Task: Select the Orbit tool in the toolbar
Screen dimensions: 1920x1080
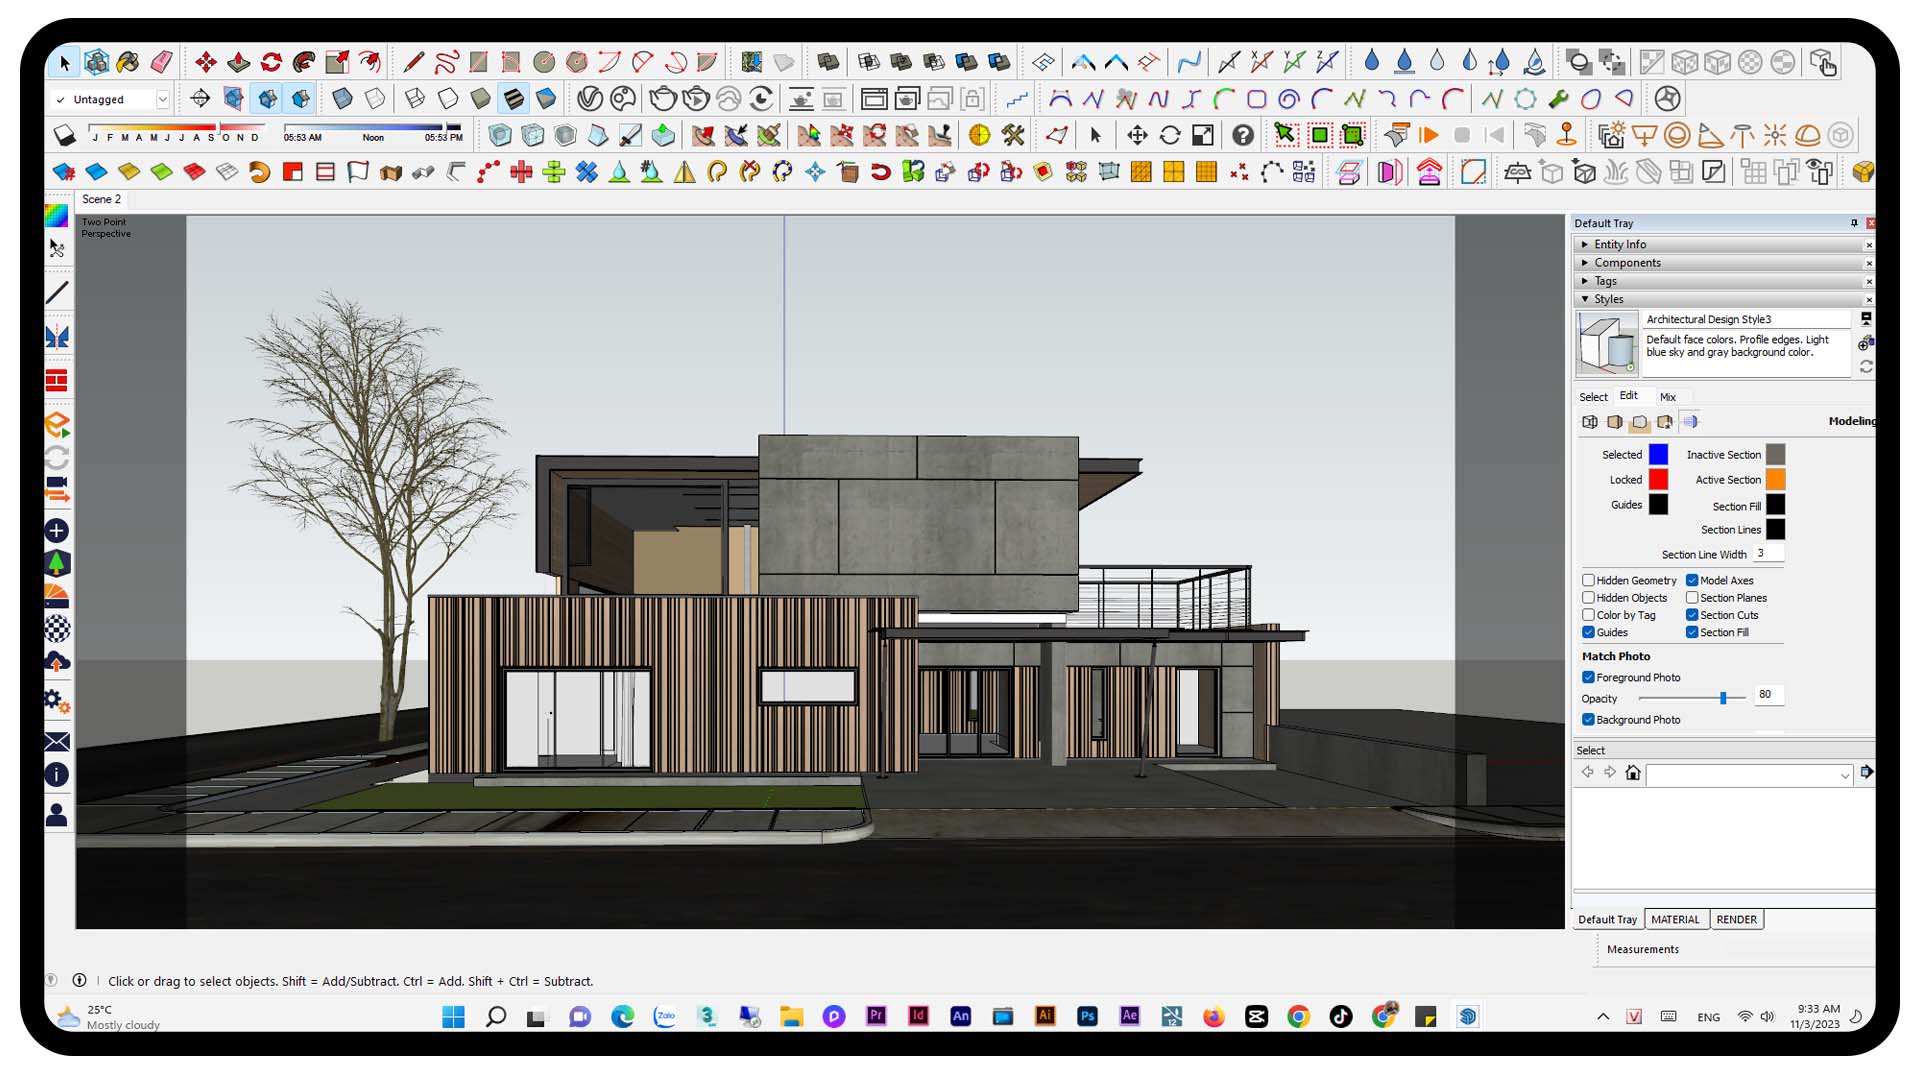Action: (1171, 135)
